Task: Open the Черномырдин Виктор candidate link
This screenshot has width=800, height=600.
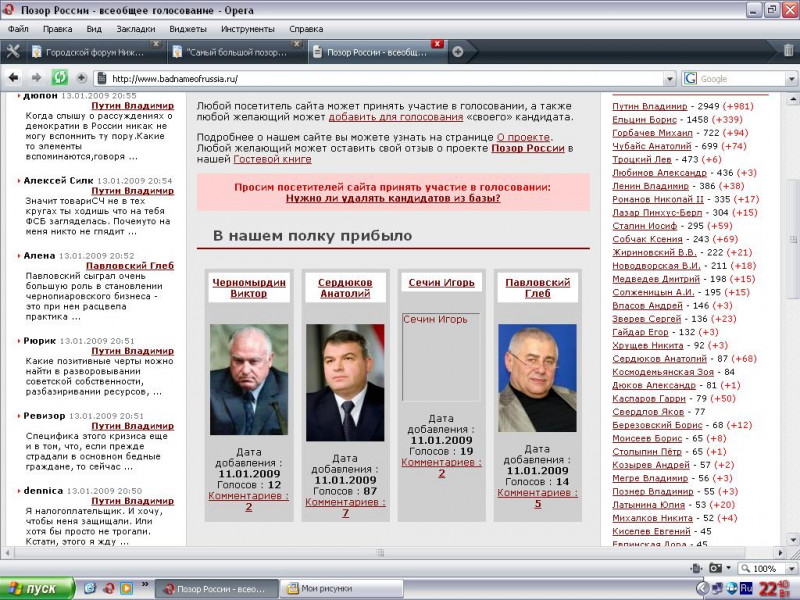Action: (248, 288)
